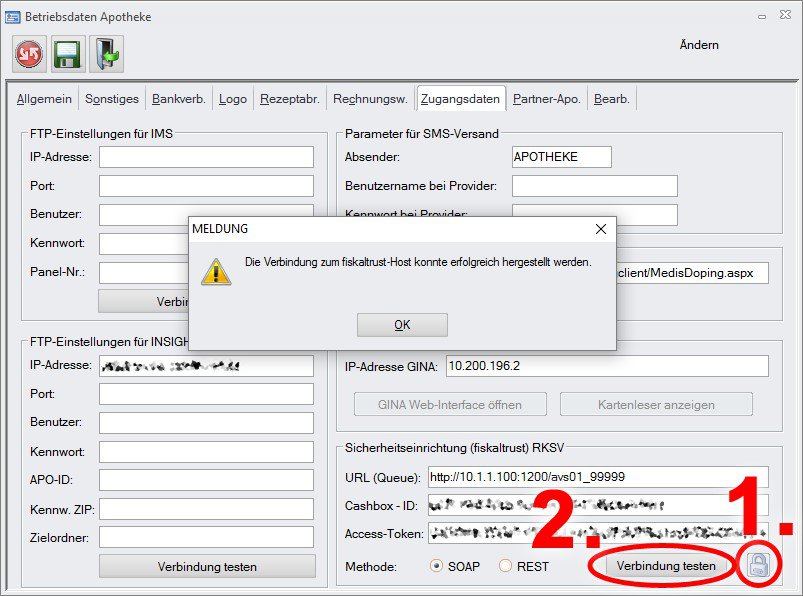Click GINA Web-Interface öffnen button
803x596 pixels.
pyautogui.click(x=450, y=404)
